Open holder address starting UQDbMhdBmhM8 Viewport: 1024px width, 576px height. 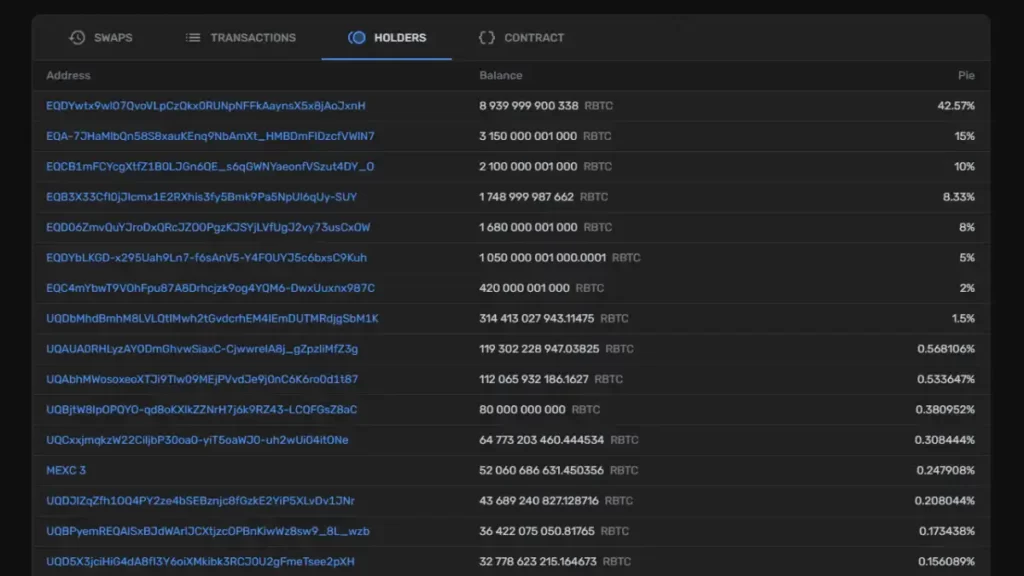point(212,319)
